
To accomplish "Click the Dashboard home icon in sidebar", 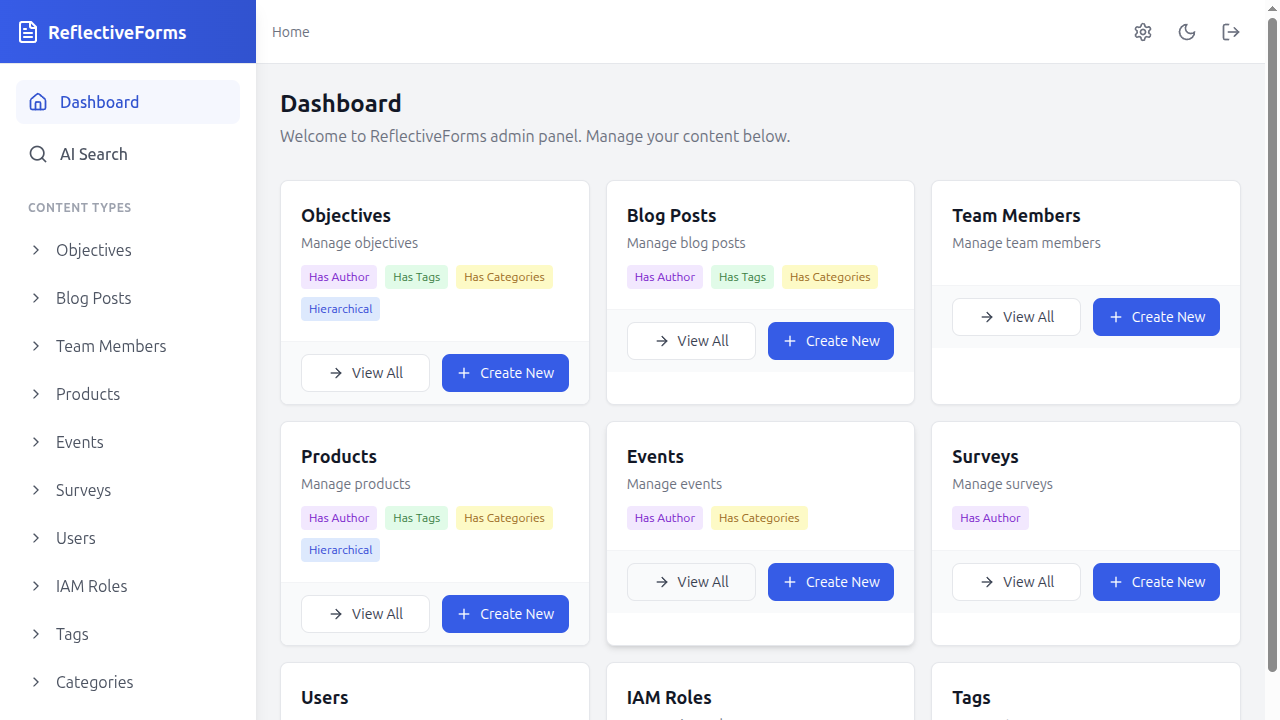I will [x=38, y=102].
